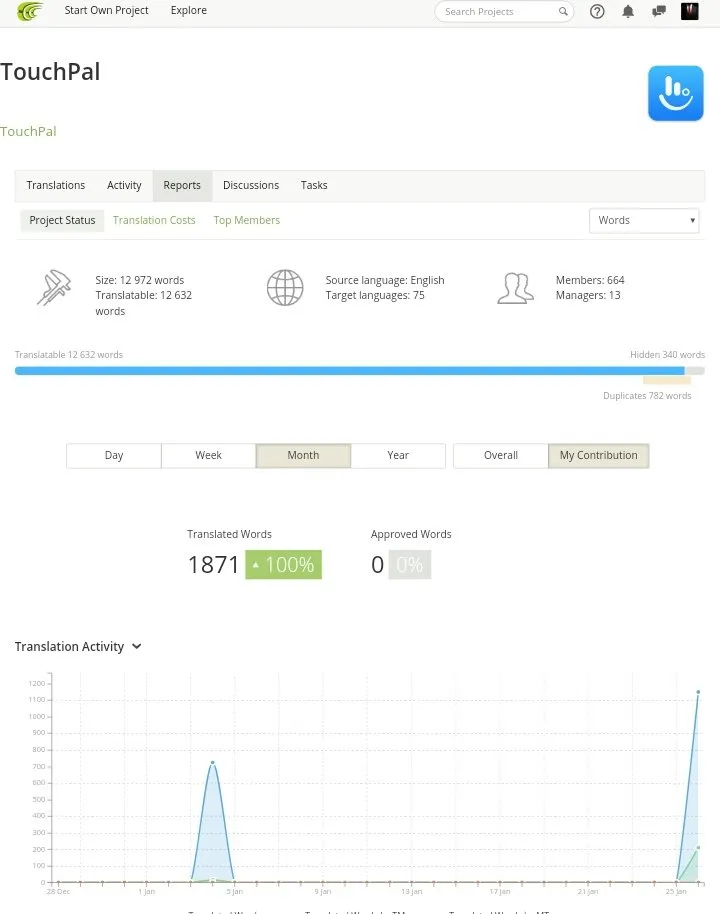Click the blue translatable progress bar
This screenshot has height=914, width=720.
pyautogui.click(x=350, y=371)
